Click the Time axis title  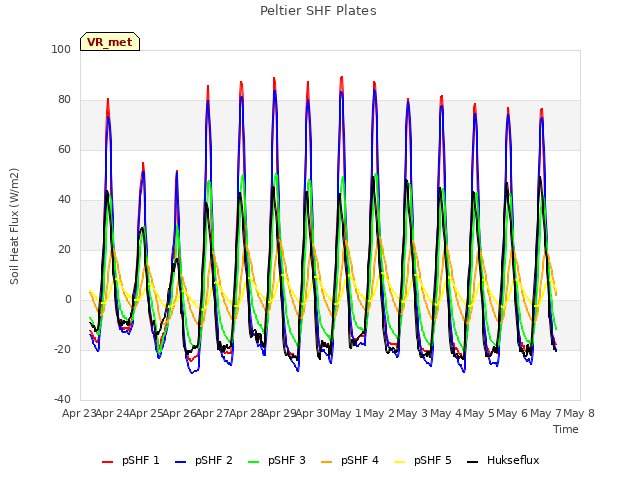click(x=566, y=429)
